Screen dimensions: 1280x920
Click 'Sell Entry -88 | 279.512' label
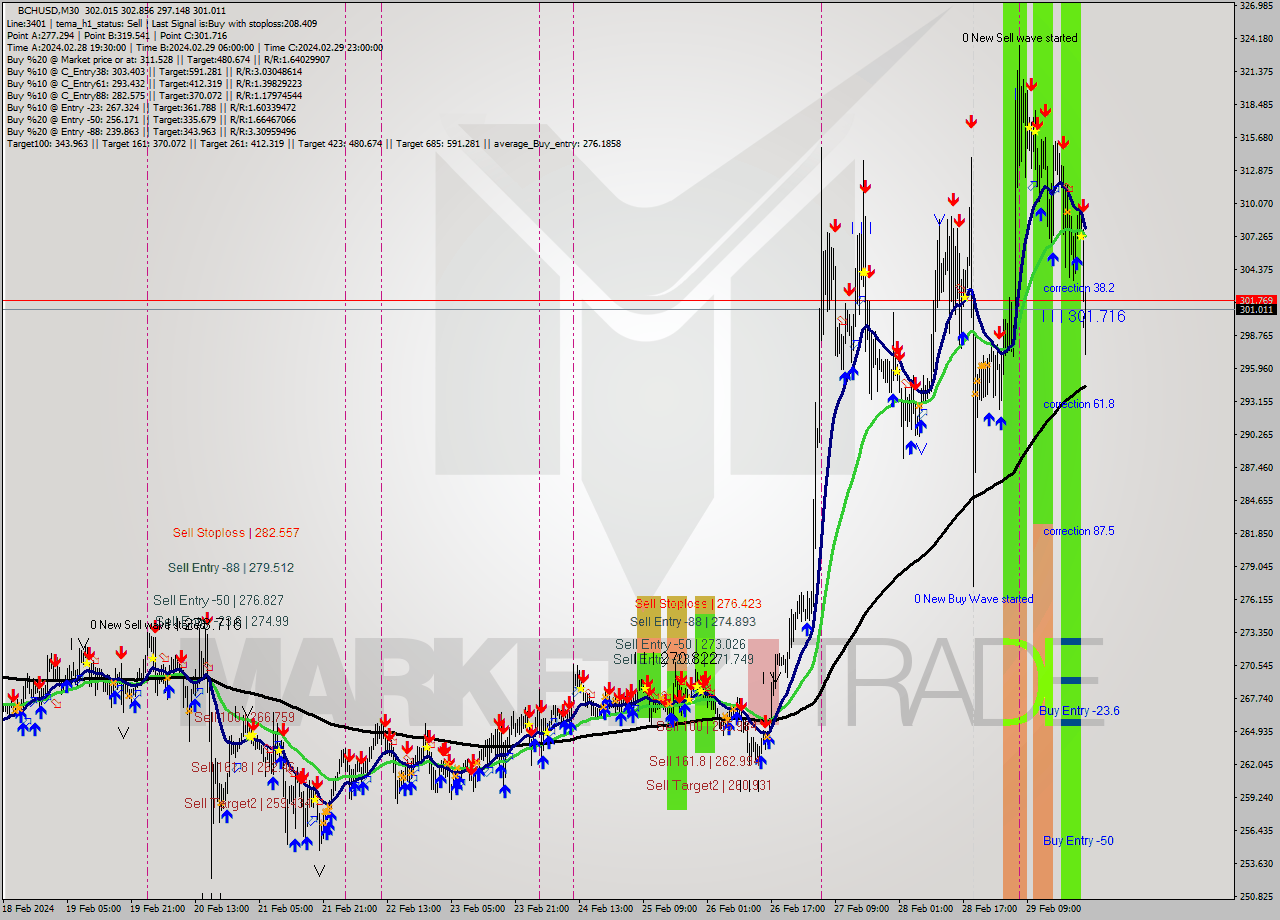click(231, 568)
